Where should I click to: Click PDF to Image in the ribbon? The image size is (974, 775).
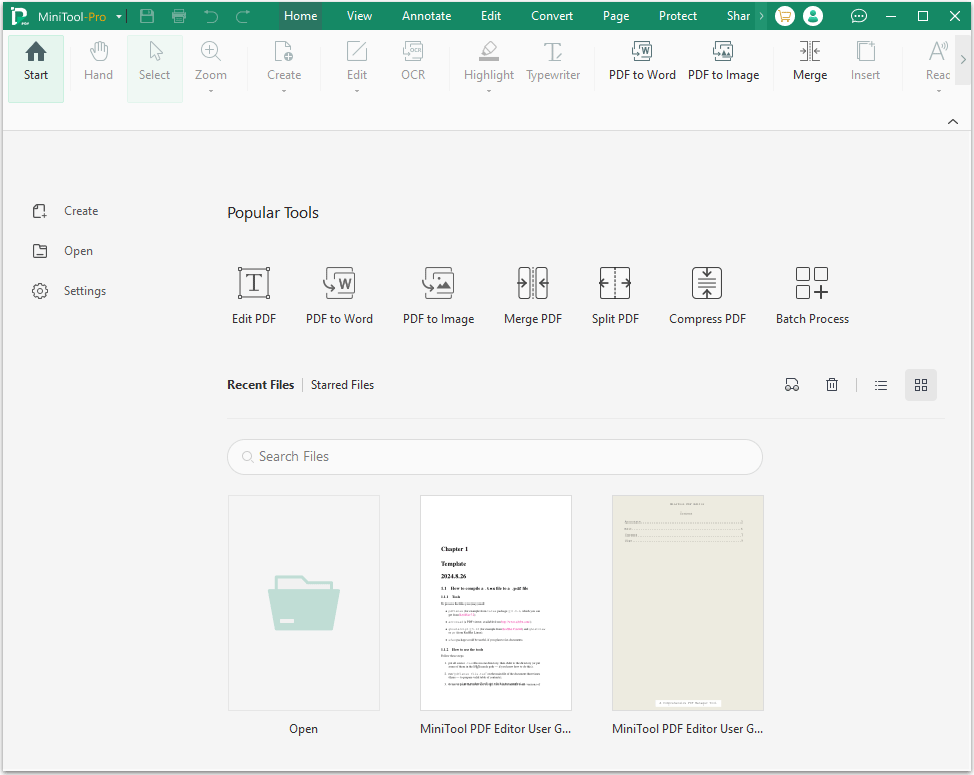(723, 62)
